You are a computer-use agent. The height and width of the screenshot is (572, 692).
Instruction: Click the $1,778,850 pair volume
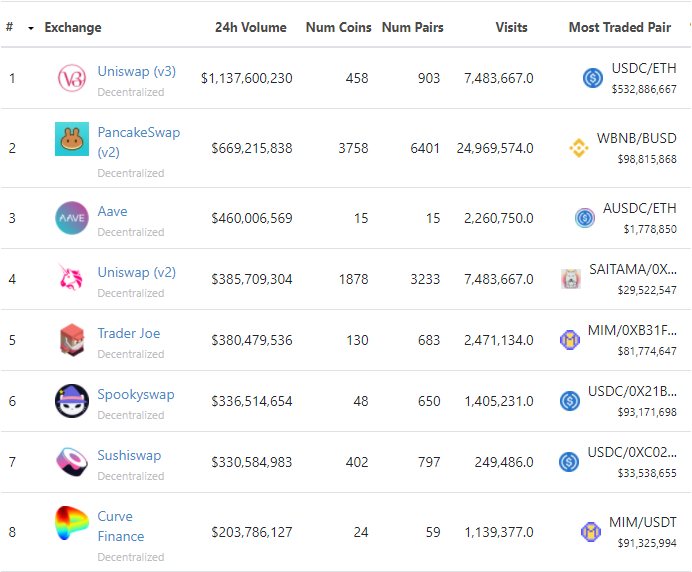click(650, 229)
